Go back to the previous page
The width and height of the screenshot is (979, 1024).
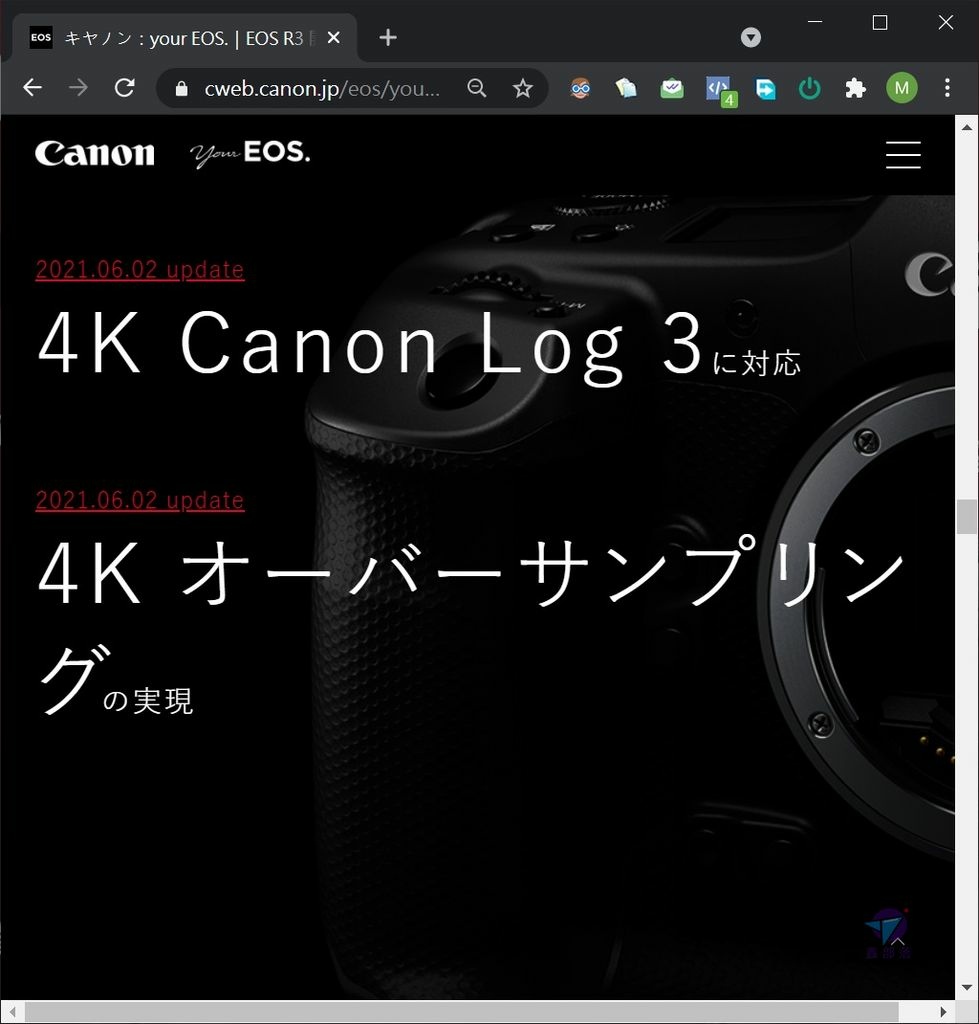(x=32, y=88)
